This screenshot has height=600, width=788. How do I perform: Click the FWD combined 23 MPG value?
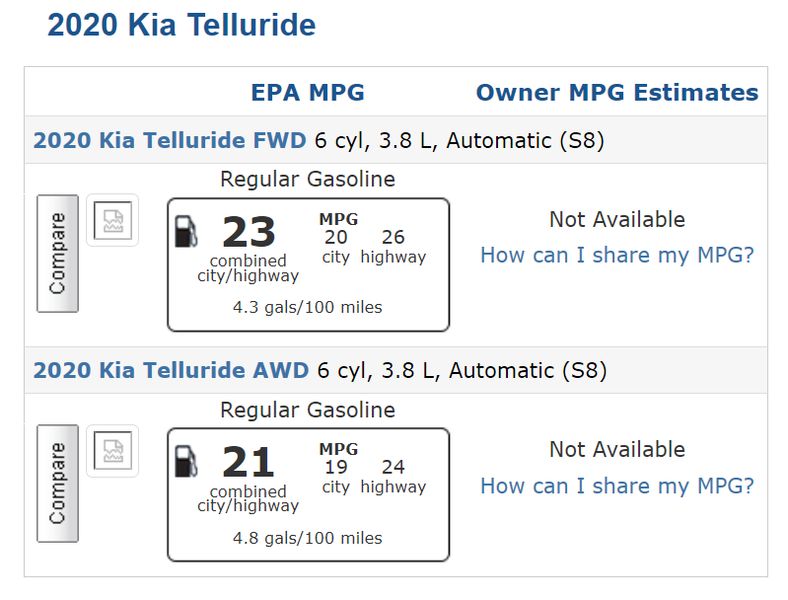[249, 232]
